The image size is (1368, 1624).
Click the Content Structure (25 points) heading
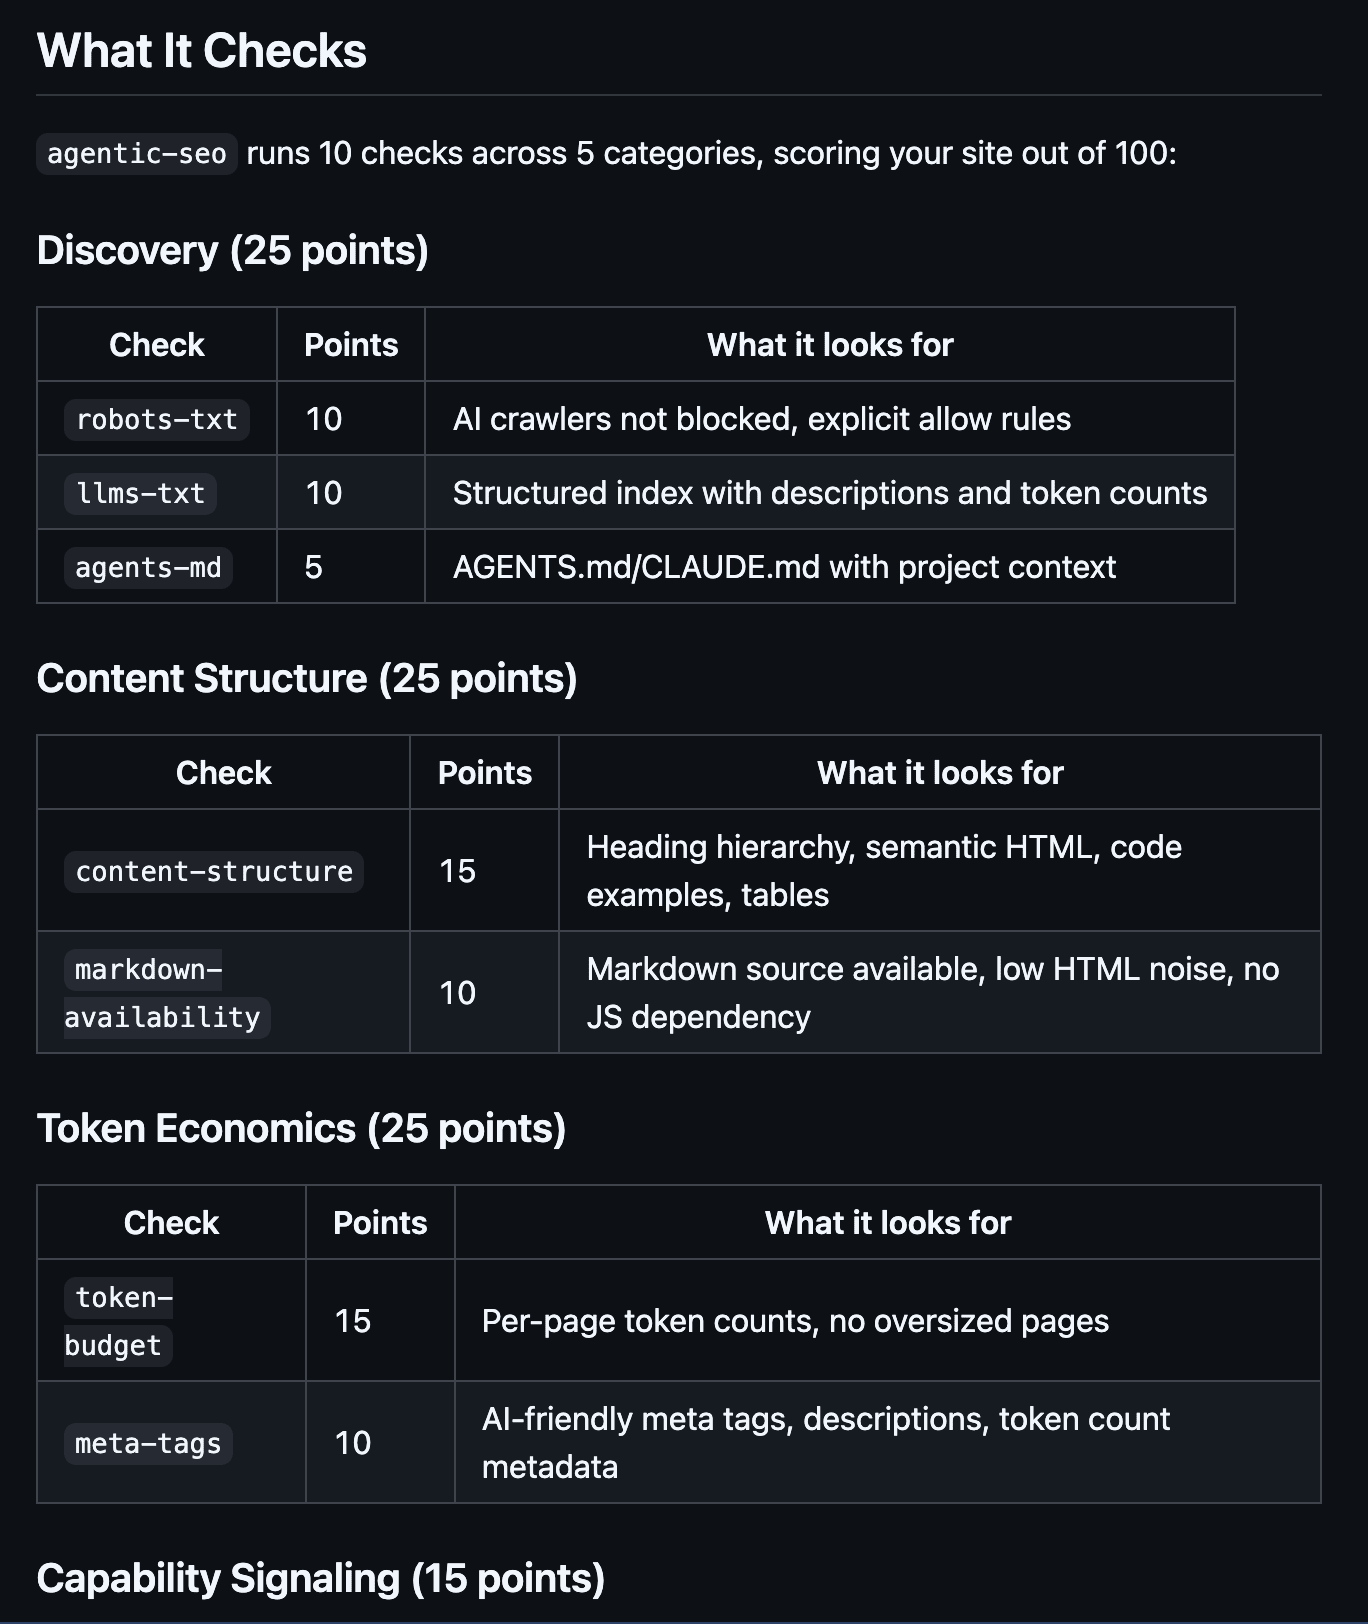pos(307,678)
